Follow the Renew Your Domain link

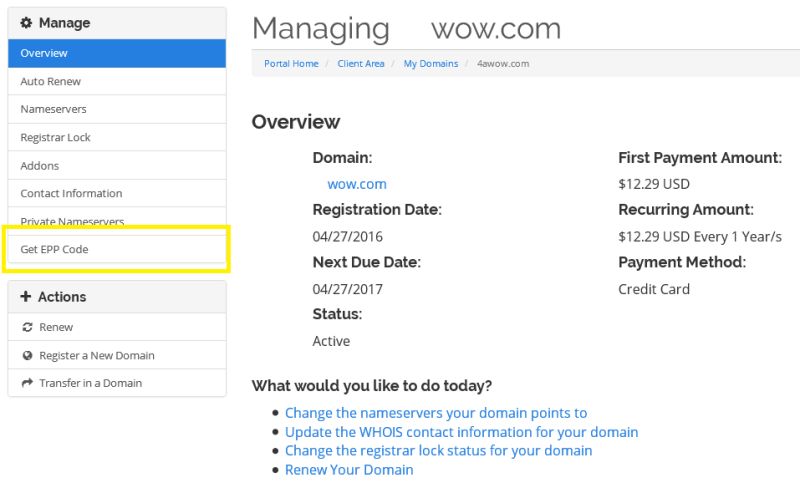pyautogui.click(x=349, y=470)
